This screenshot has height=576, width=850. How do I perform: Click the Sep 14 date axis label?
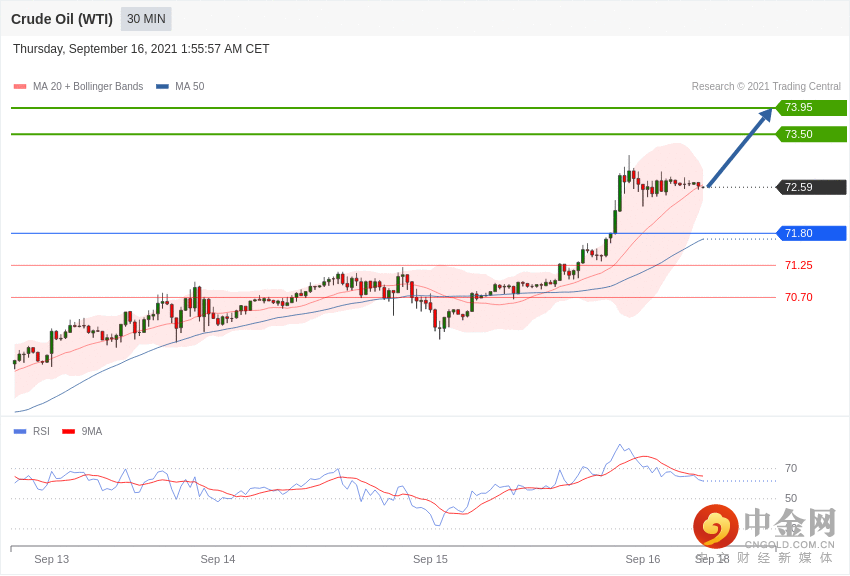point(218,559)
